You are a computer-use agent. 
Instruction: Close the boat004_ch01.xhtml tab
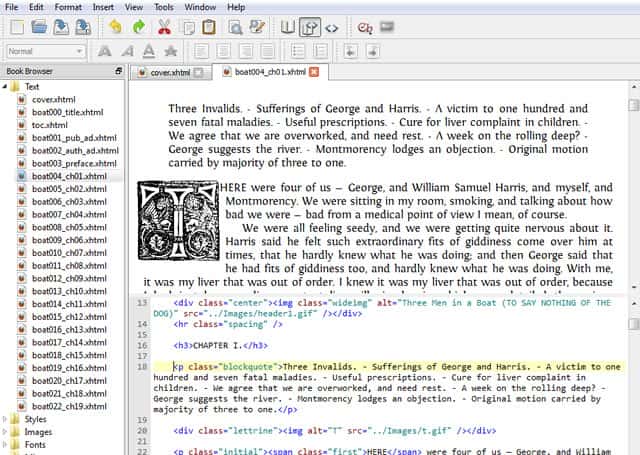tap(314, 72)
